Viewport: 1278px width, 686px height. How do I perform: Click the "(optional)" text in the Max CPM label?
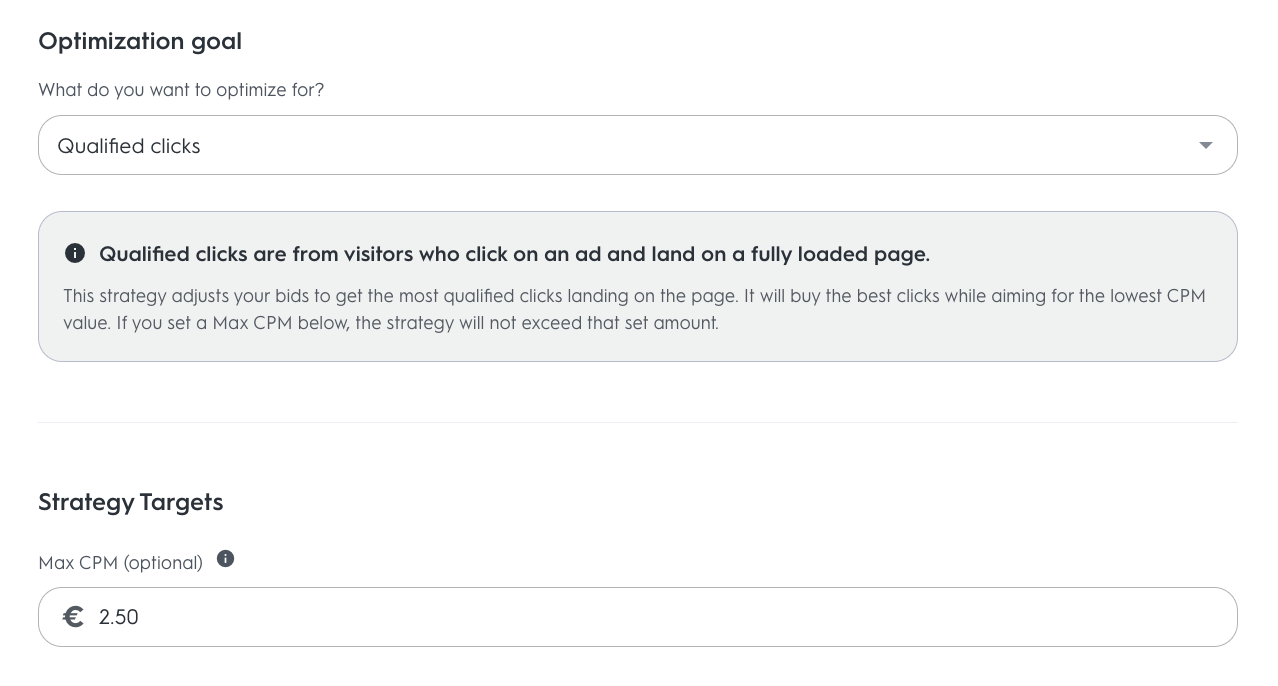(x=163, y=563)
